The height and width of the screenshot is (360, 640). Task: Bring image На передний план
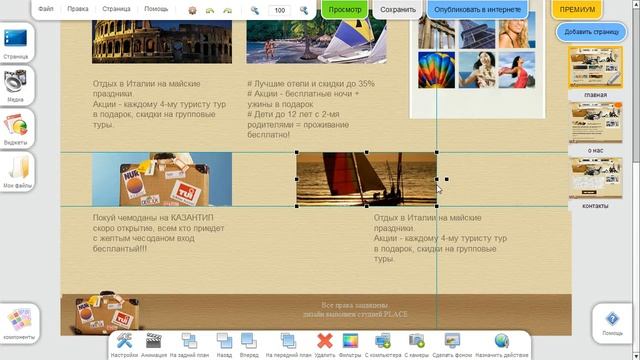click(288, 345)
